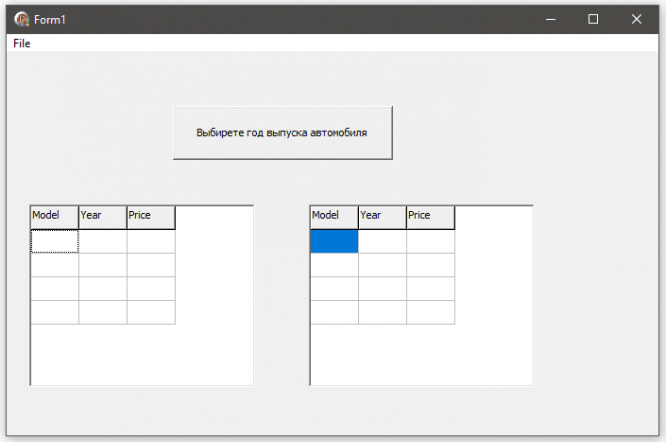
Task: Select the dotted-focus first Model cell in the left grid
Action: pyautogui.click(x=55, y=241)
